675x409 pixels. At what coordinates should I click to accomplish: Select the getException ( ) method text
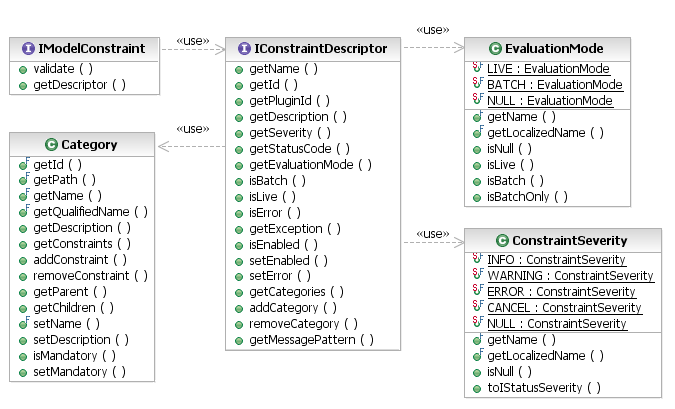[295, 229]
